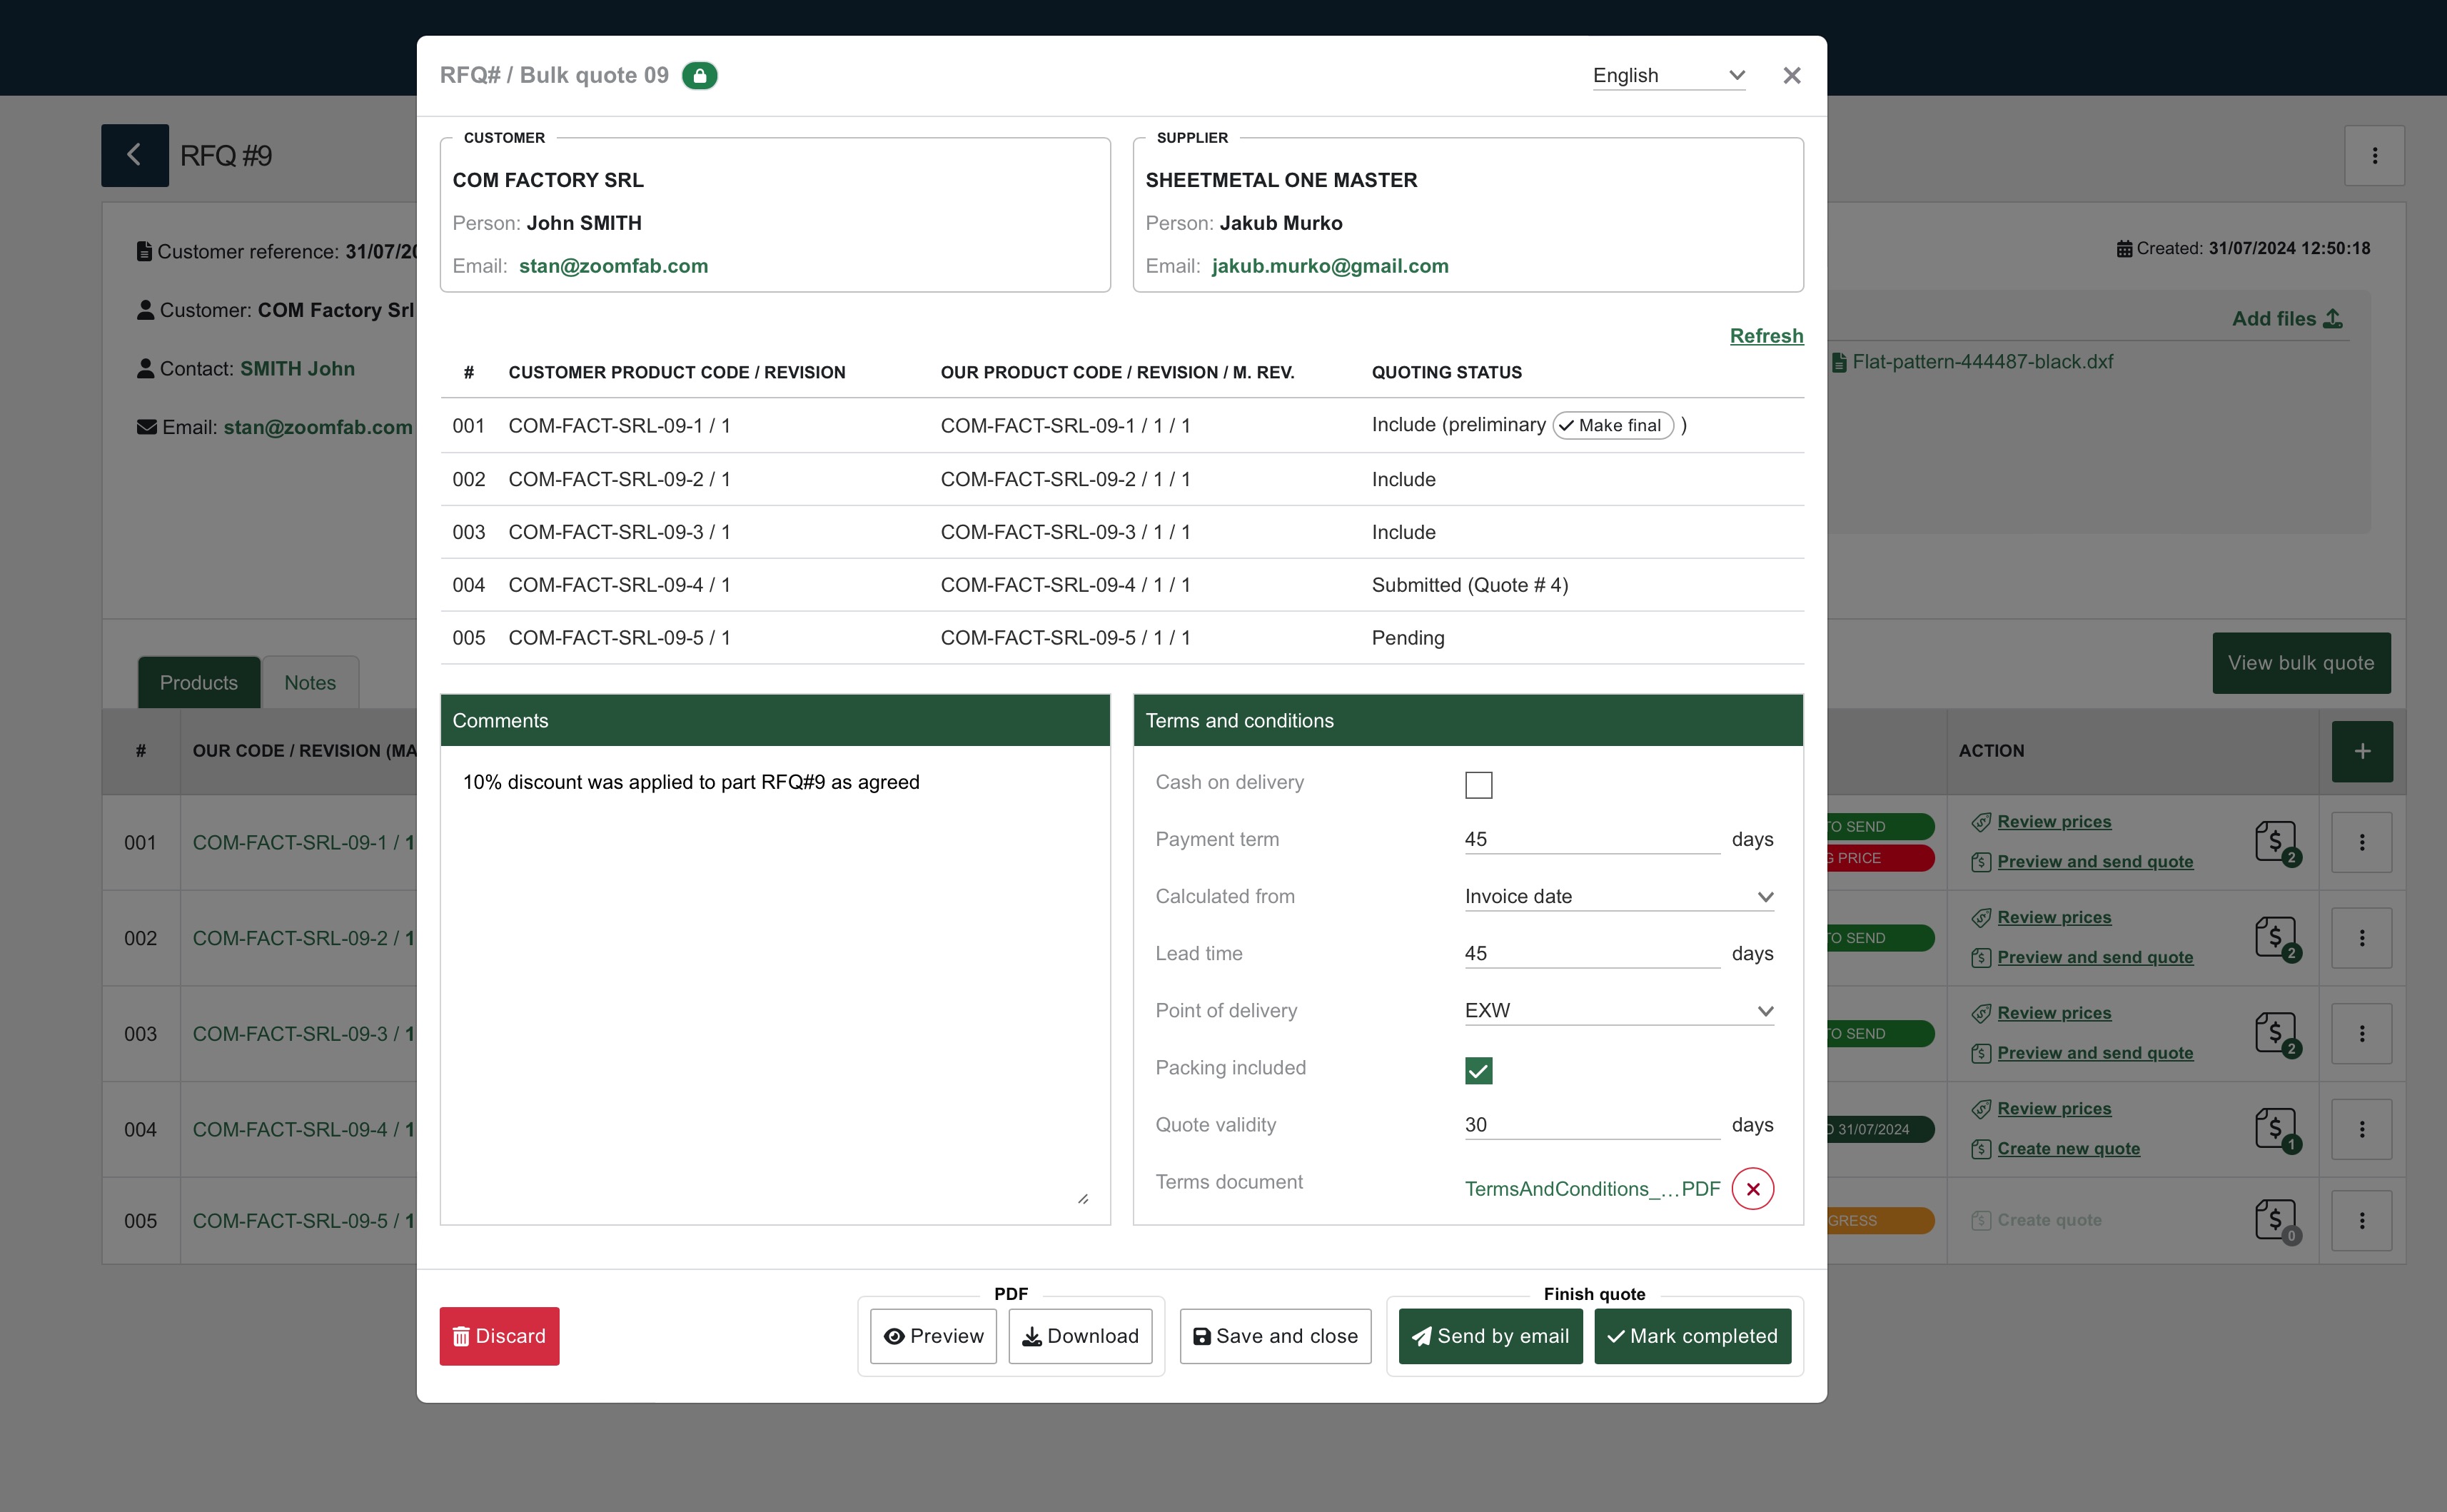Open the Point of delivery EXW dropdown

click(x=1618, y=1011)
